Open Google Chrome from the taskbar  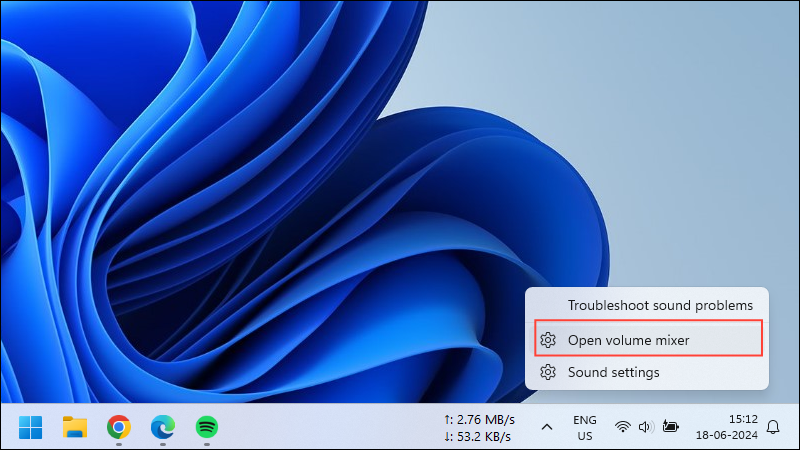pyautogui.click(x=119, y=427)
